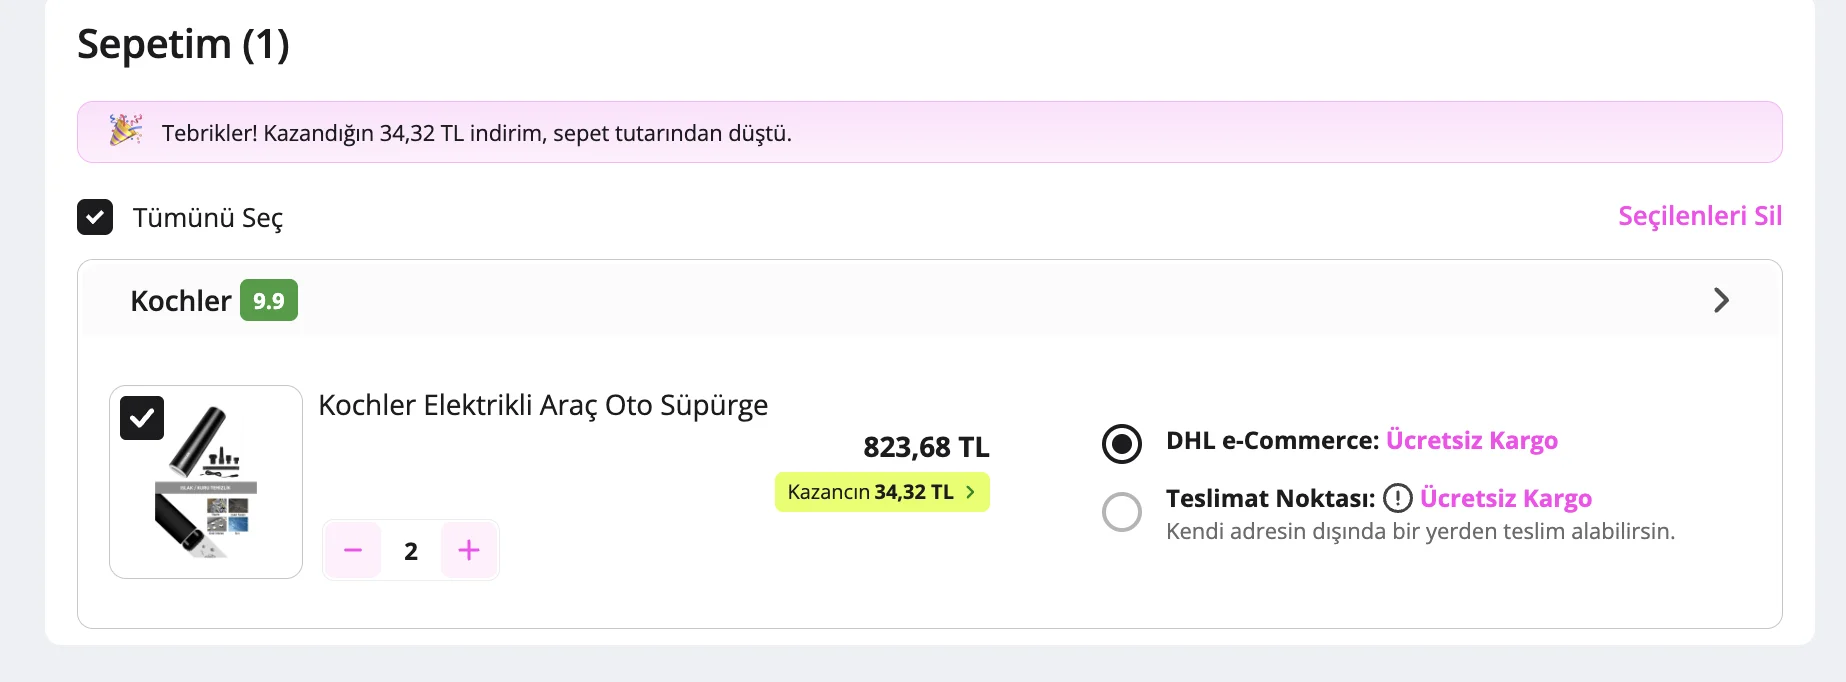Select Teslimat Noktası delivery option
Screen dimensions: 1846x682
(x=1122, y=511)
